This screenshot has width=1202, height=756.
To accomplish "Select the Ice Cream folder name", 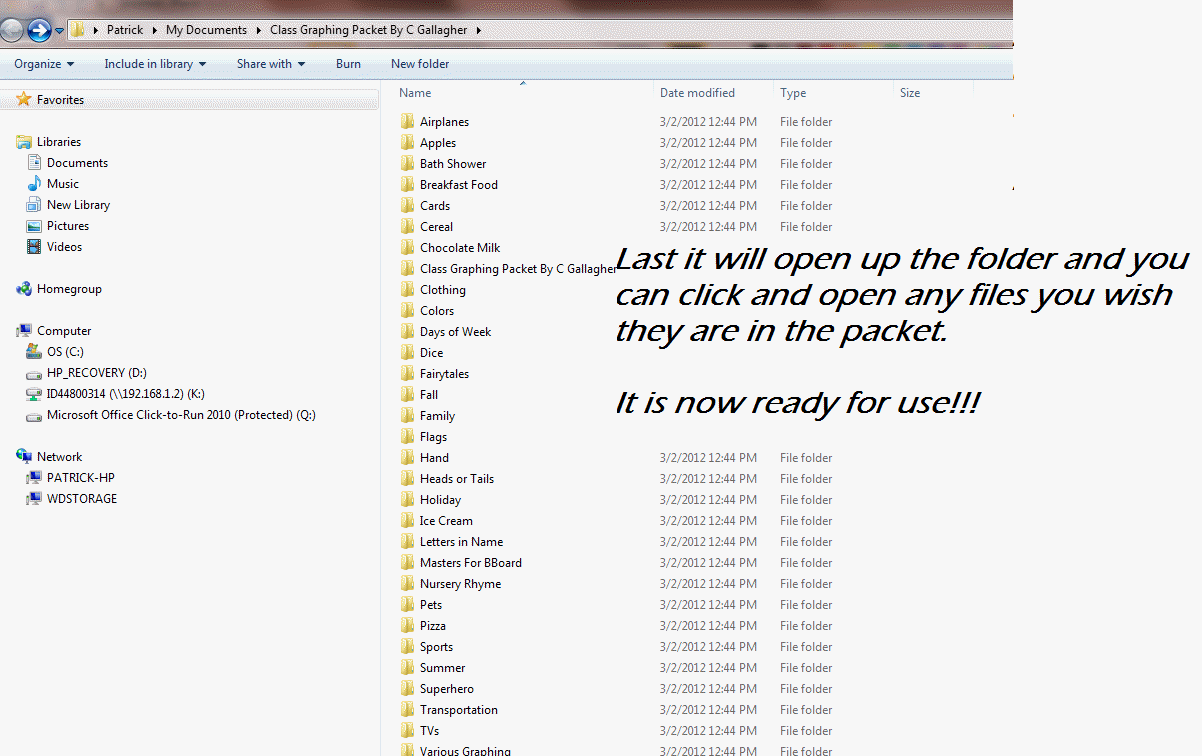I will (x=446, y=521).
